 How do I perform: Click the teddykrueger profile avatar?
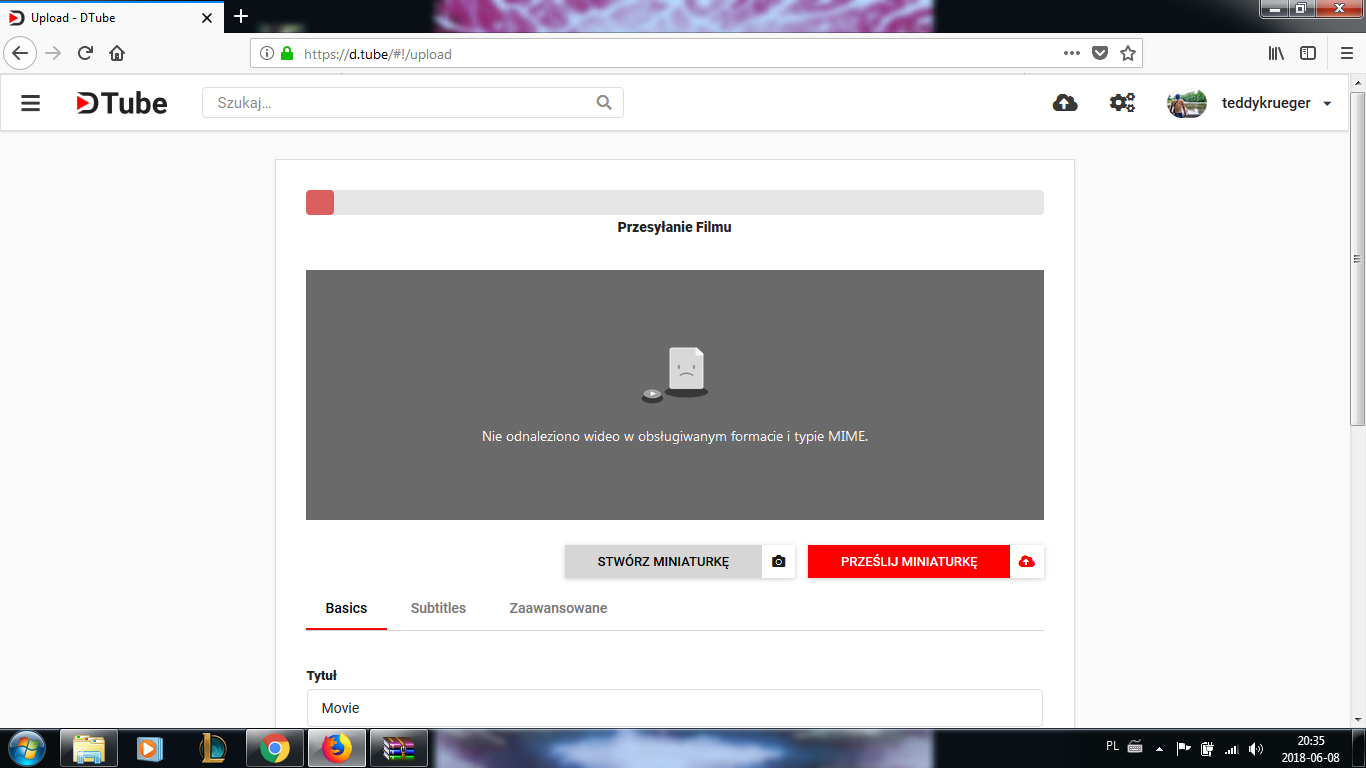coord(1187,103)
